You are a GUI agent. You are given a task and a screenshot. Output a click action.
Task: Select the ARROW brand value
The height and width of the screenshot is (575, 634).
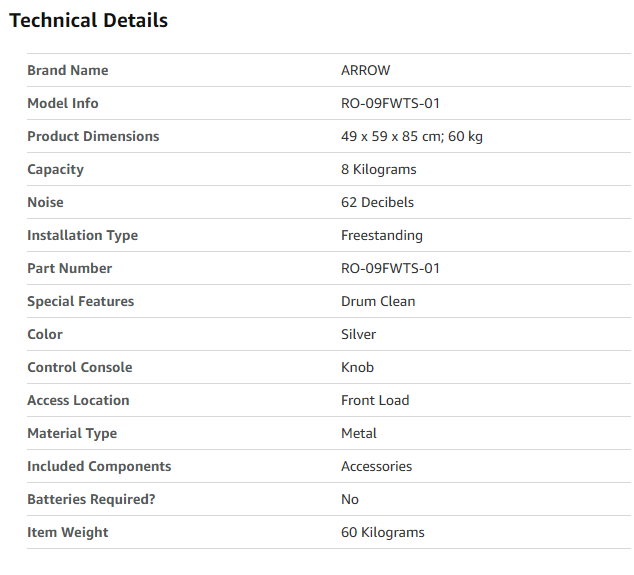[x=366, y=70]
